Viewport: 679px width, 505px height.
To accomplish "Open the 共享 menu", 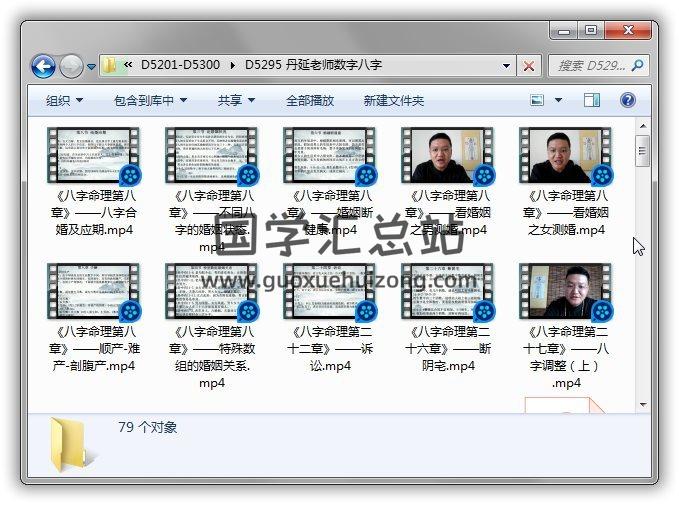I will click(x=236, y=100).
